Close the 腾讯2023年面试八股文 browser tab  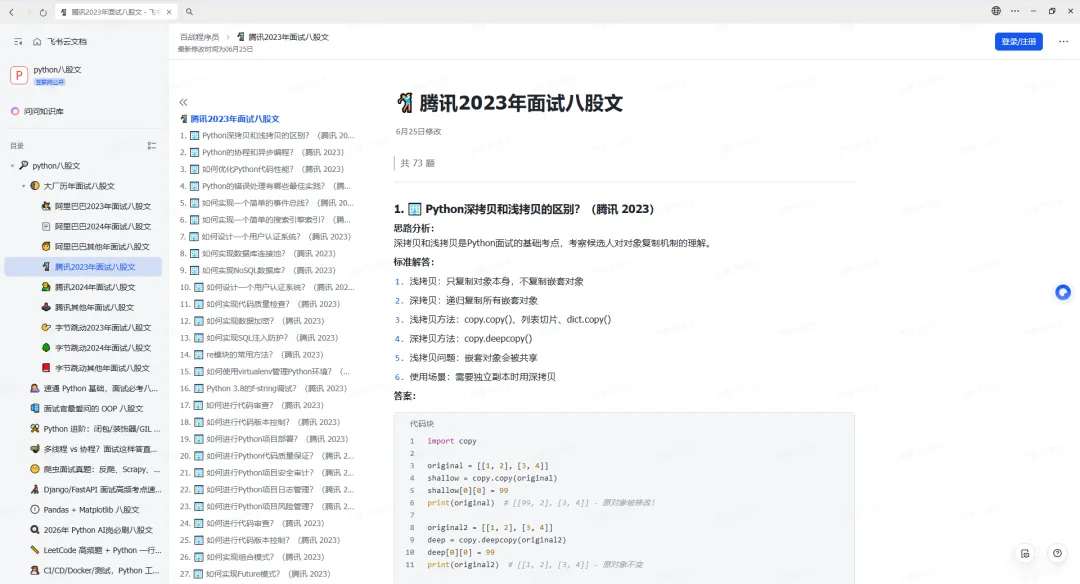coord(169,12)
